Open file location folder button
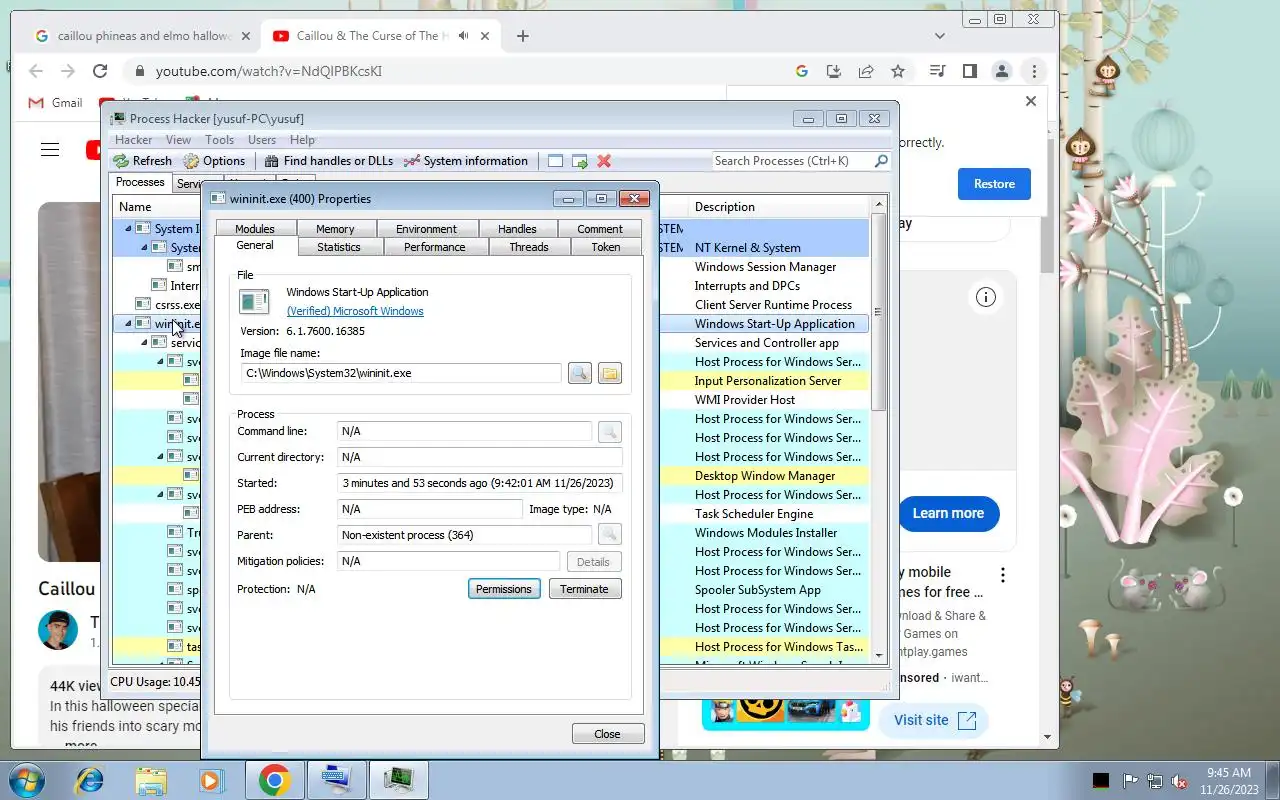1280x800 pixels. pyautogui.click(x=610, y=373)
